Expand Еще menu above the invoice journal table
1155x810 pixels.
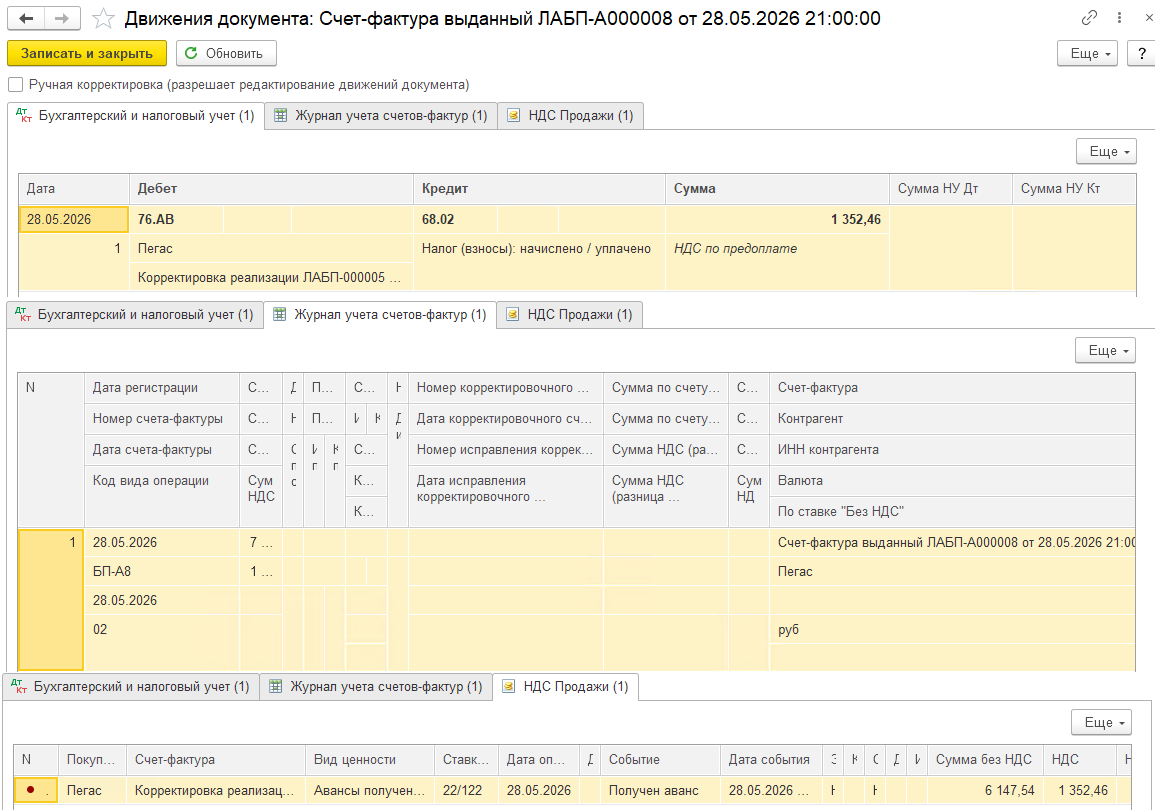1106,351
